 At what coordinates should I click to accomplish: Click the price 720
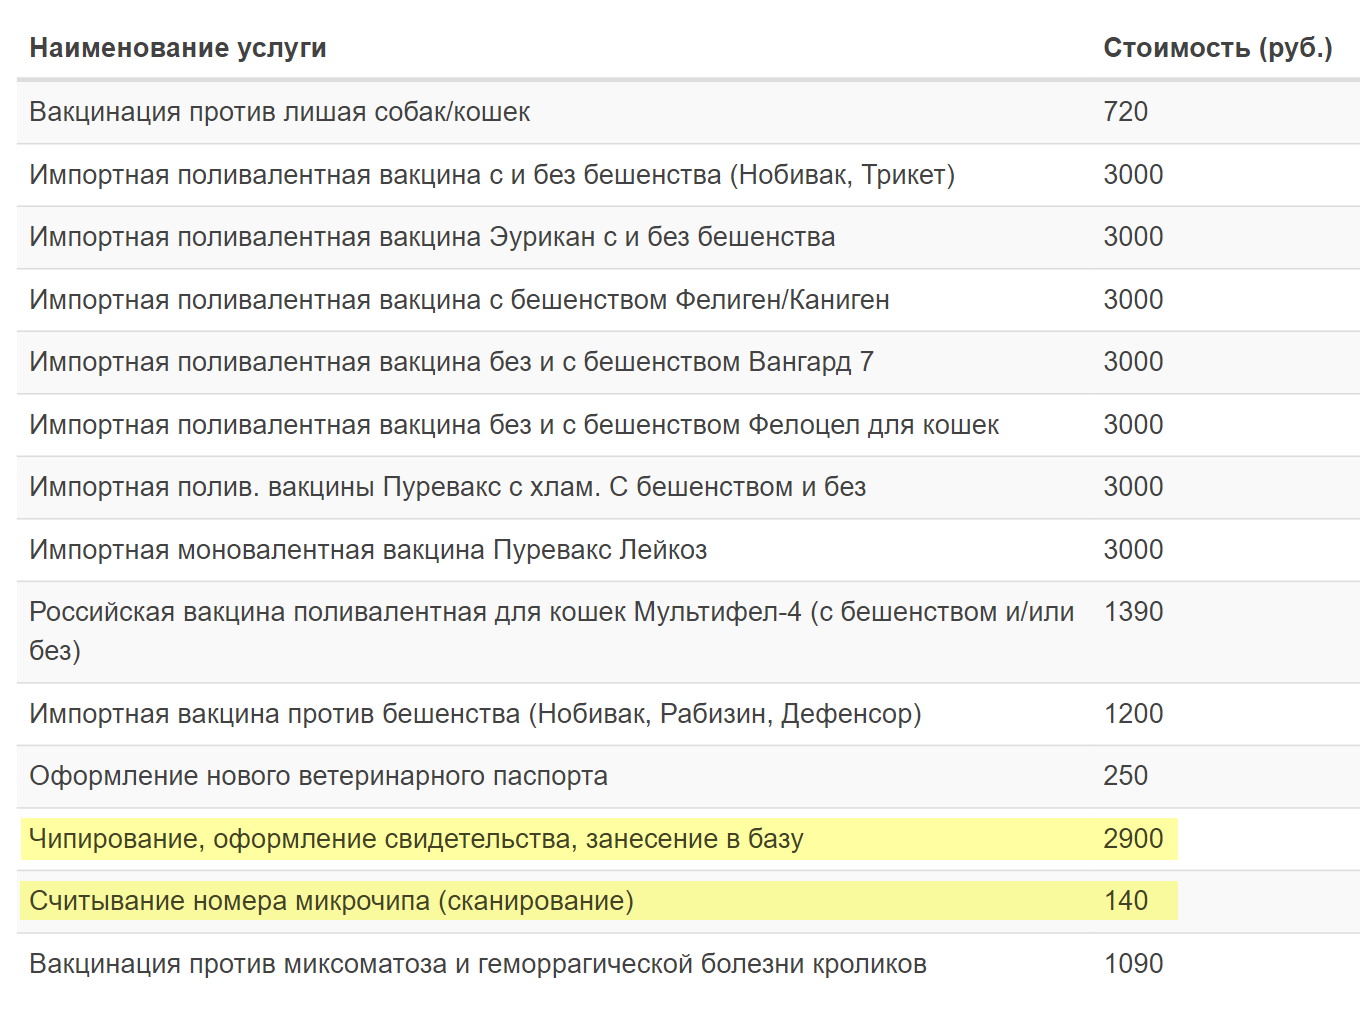pyautogui.click(x=1125, y=112)
